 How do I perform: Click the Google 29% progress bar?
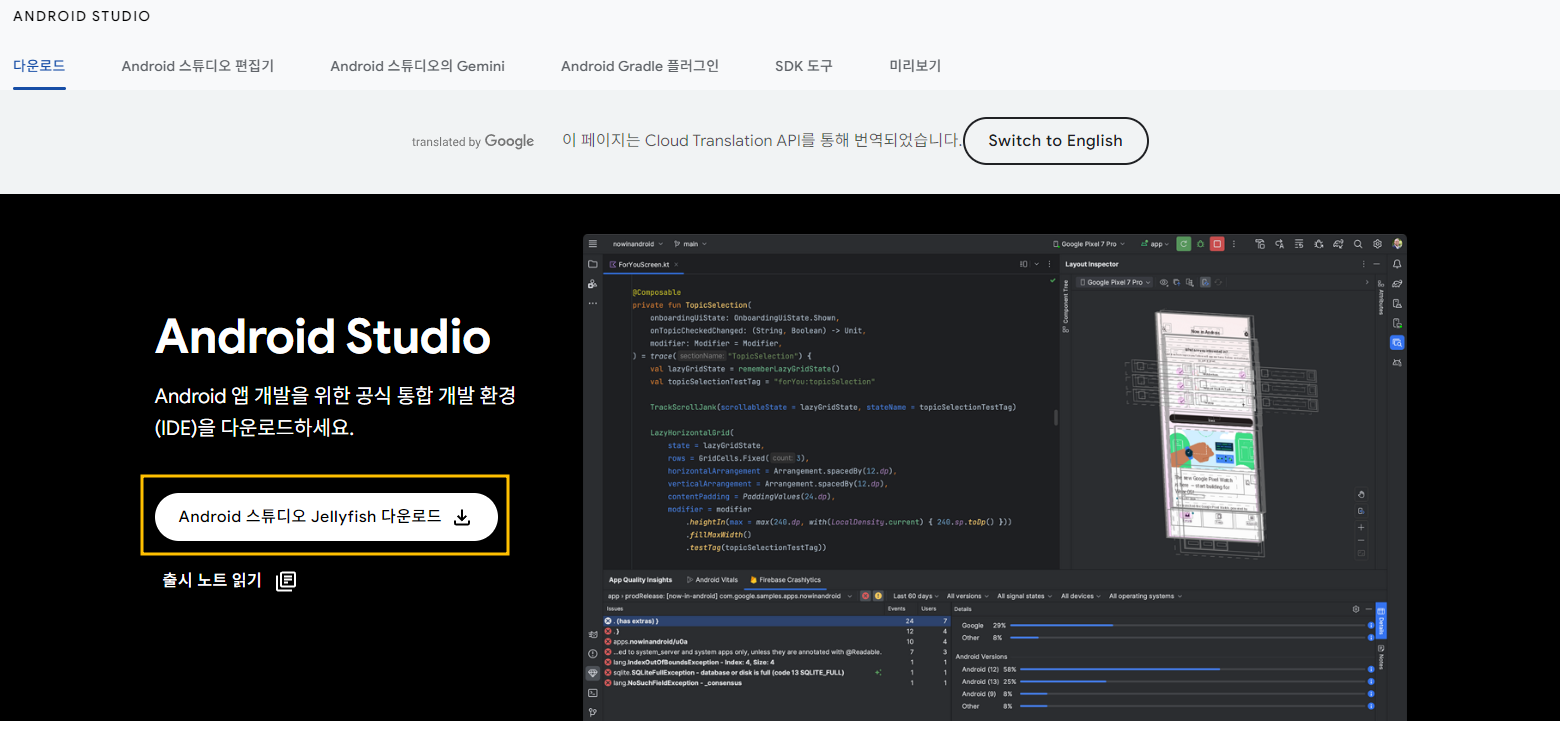1188,625
